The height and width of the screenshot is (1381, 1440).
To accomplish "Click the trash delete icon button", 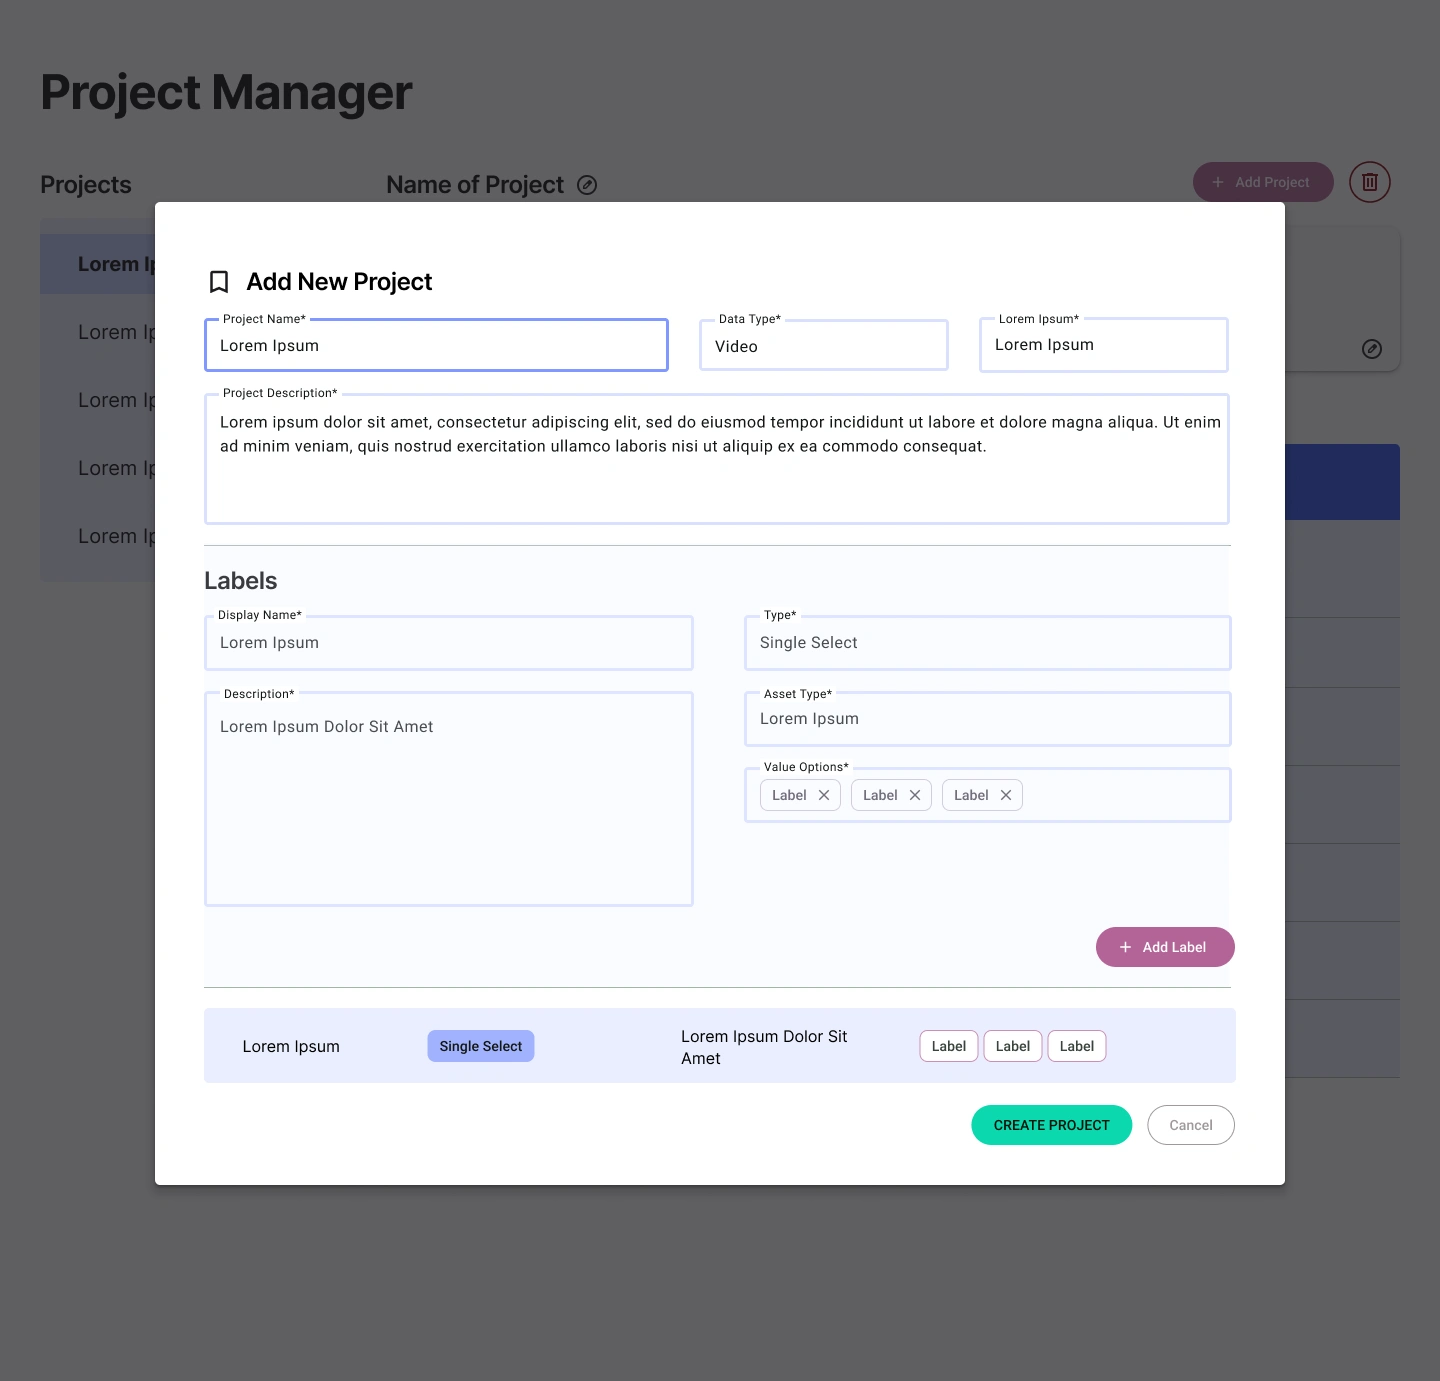I will pos(1369,182).
